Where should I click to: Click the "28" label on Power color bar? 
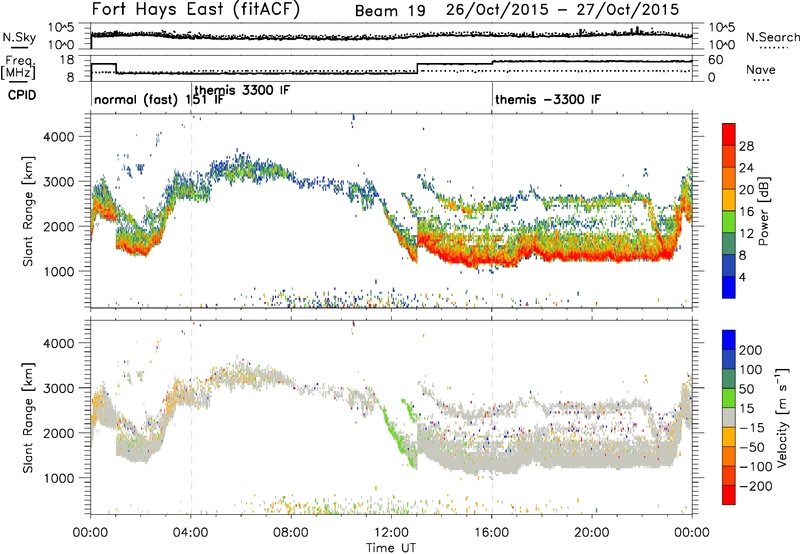pyautogui.click(x=746, y=146)
